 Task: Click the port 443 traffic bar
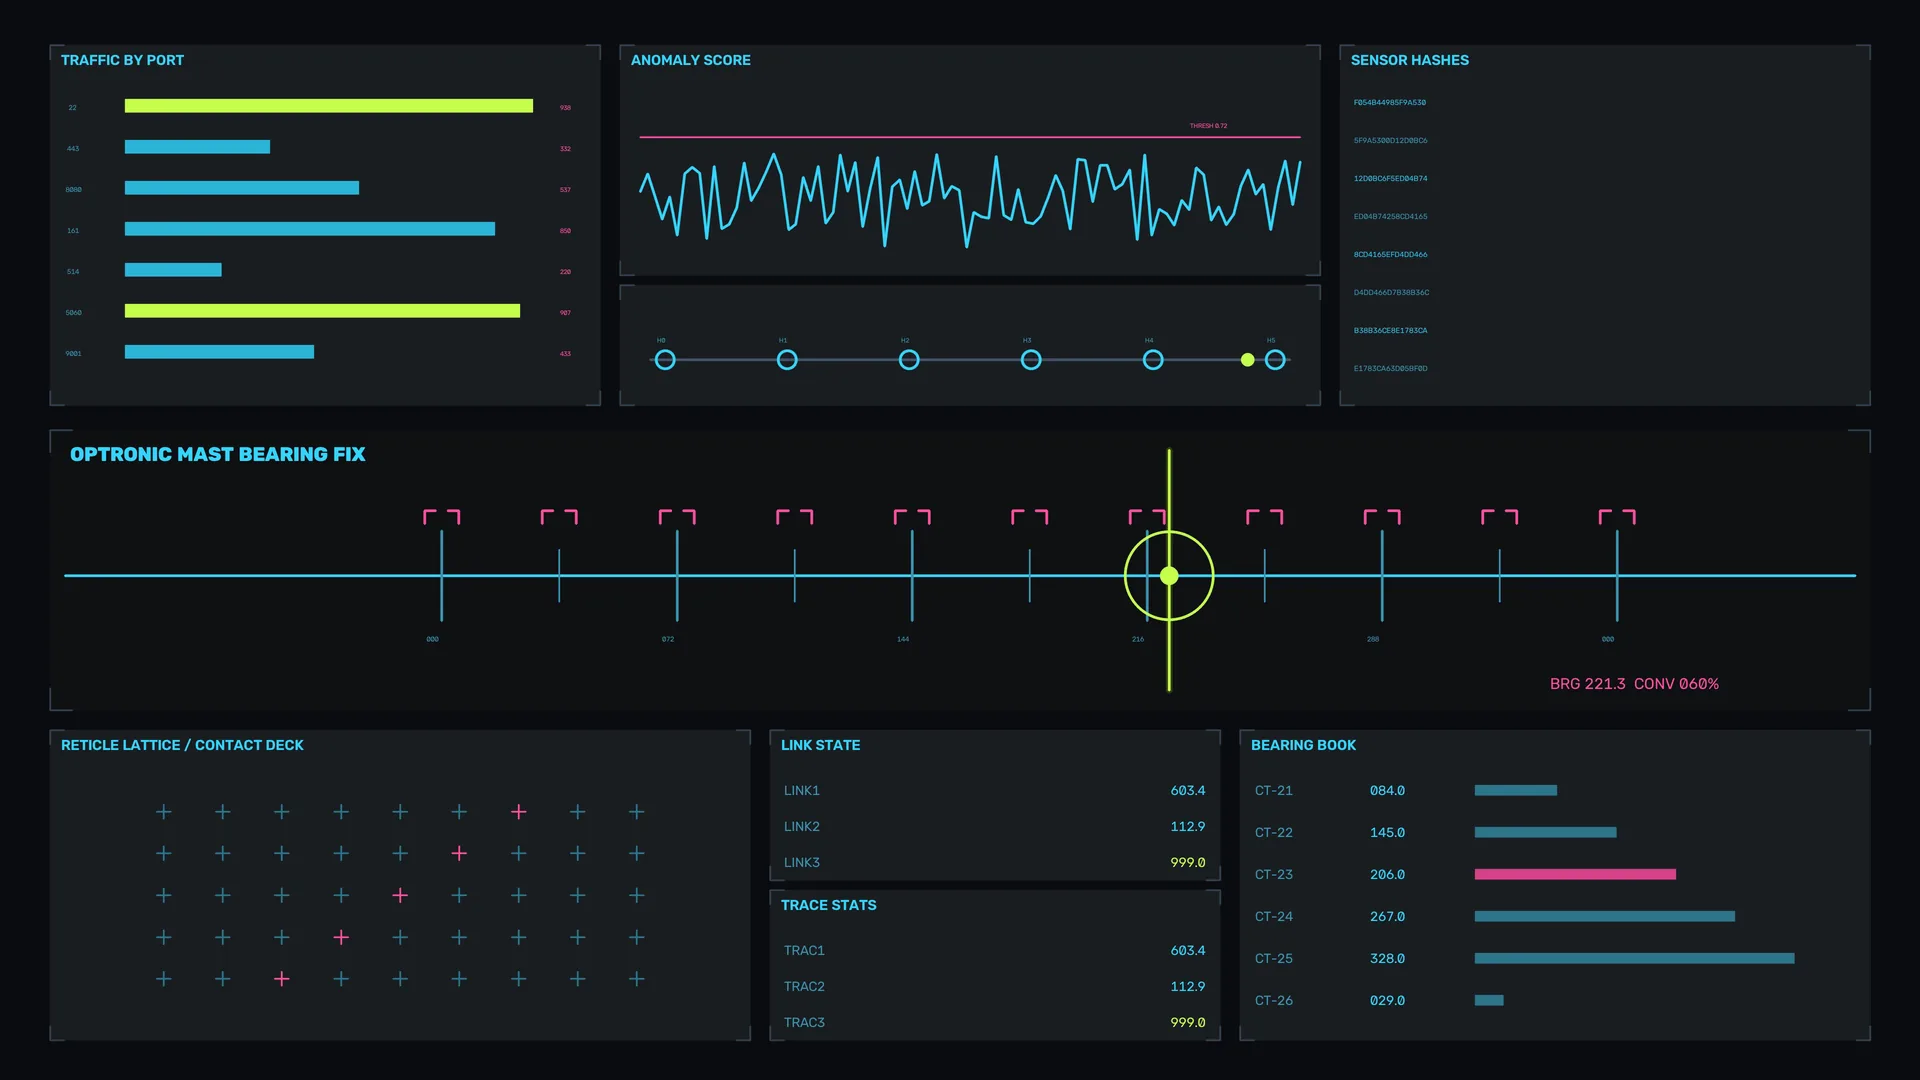pos(197,147)
